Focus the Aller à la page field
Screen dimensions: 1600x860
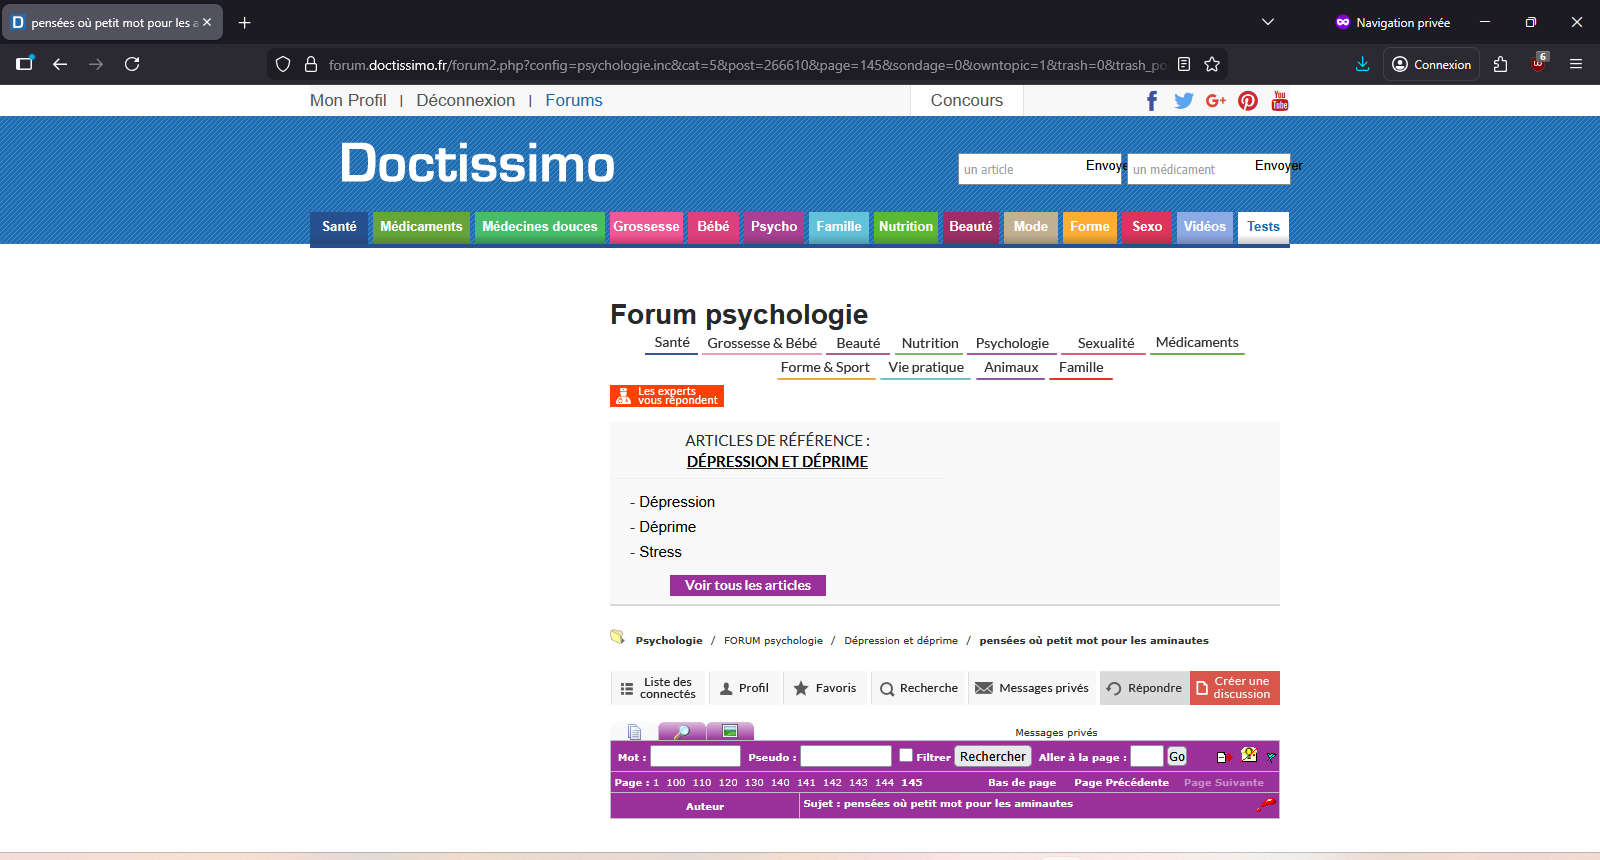1146,756
